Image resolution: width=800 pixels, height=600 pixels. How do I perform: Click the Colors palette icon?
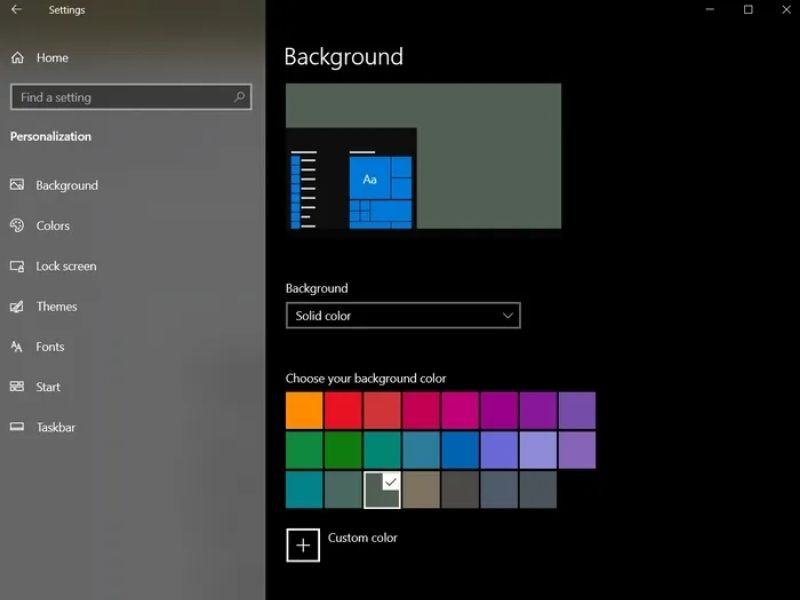pyautogui.click(x=17, y=225)
